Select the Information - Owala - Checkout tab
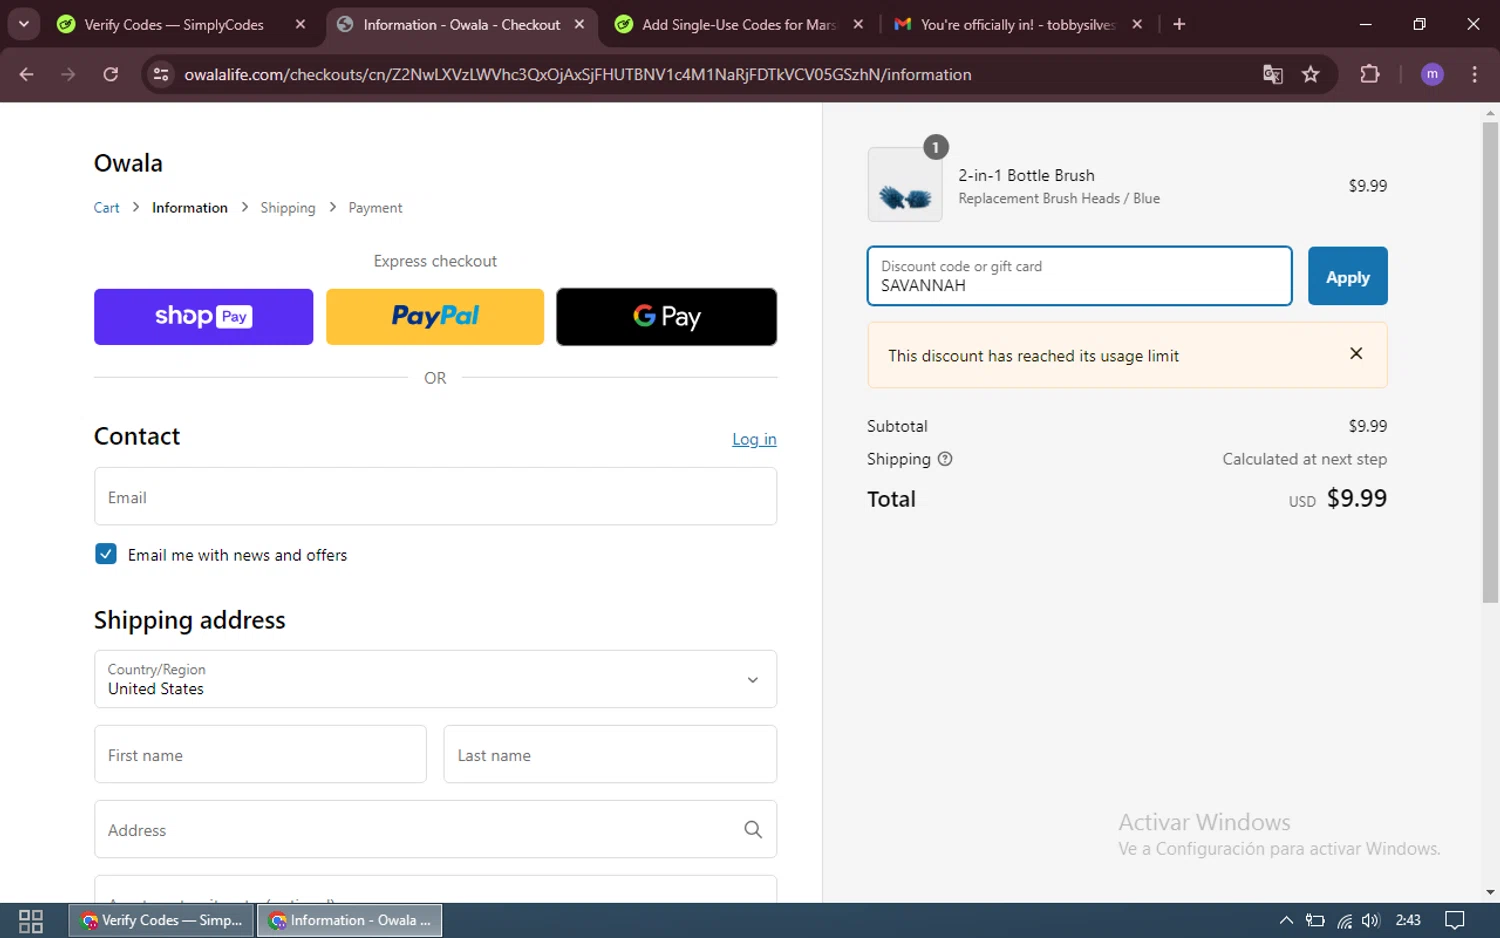1500x938 pixels. click(x=460, y=24)
